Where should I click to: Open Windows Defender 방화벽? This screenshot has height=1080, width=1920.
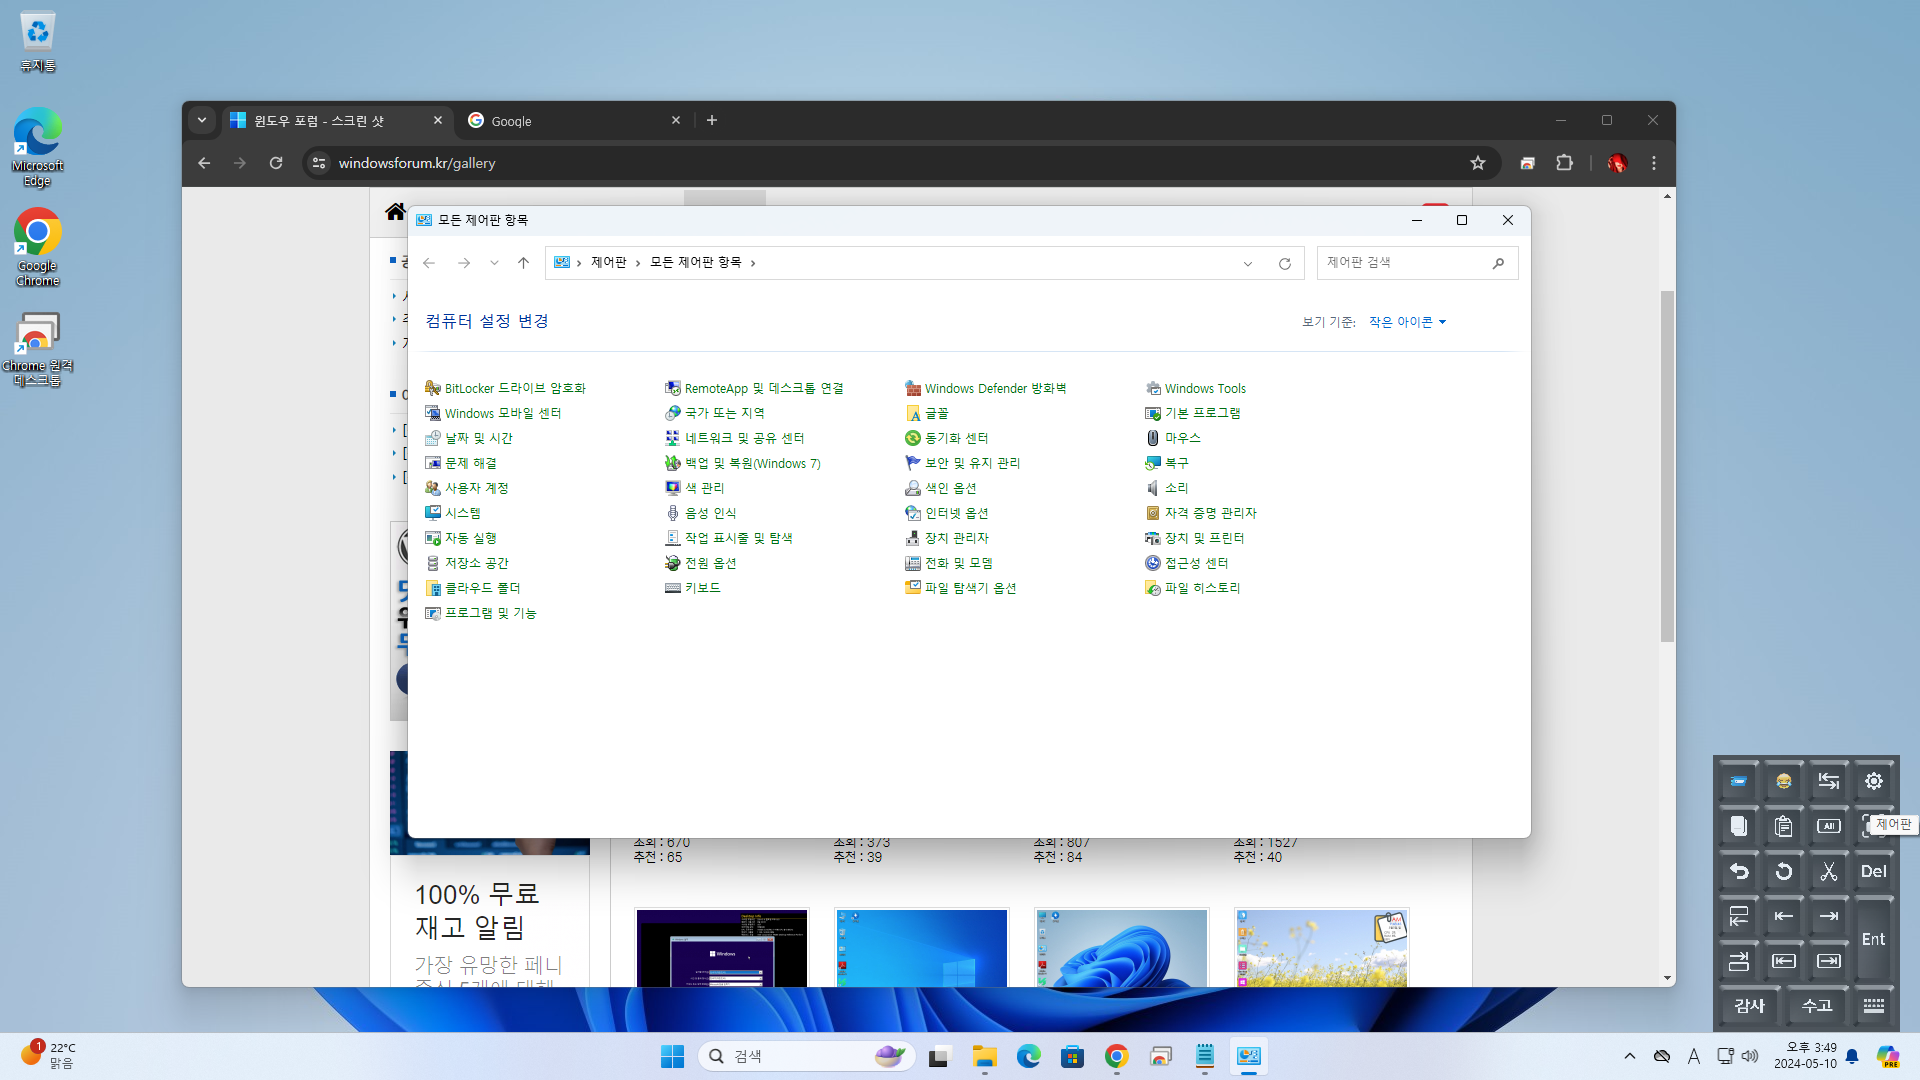[x=985, y=388]
